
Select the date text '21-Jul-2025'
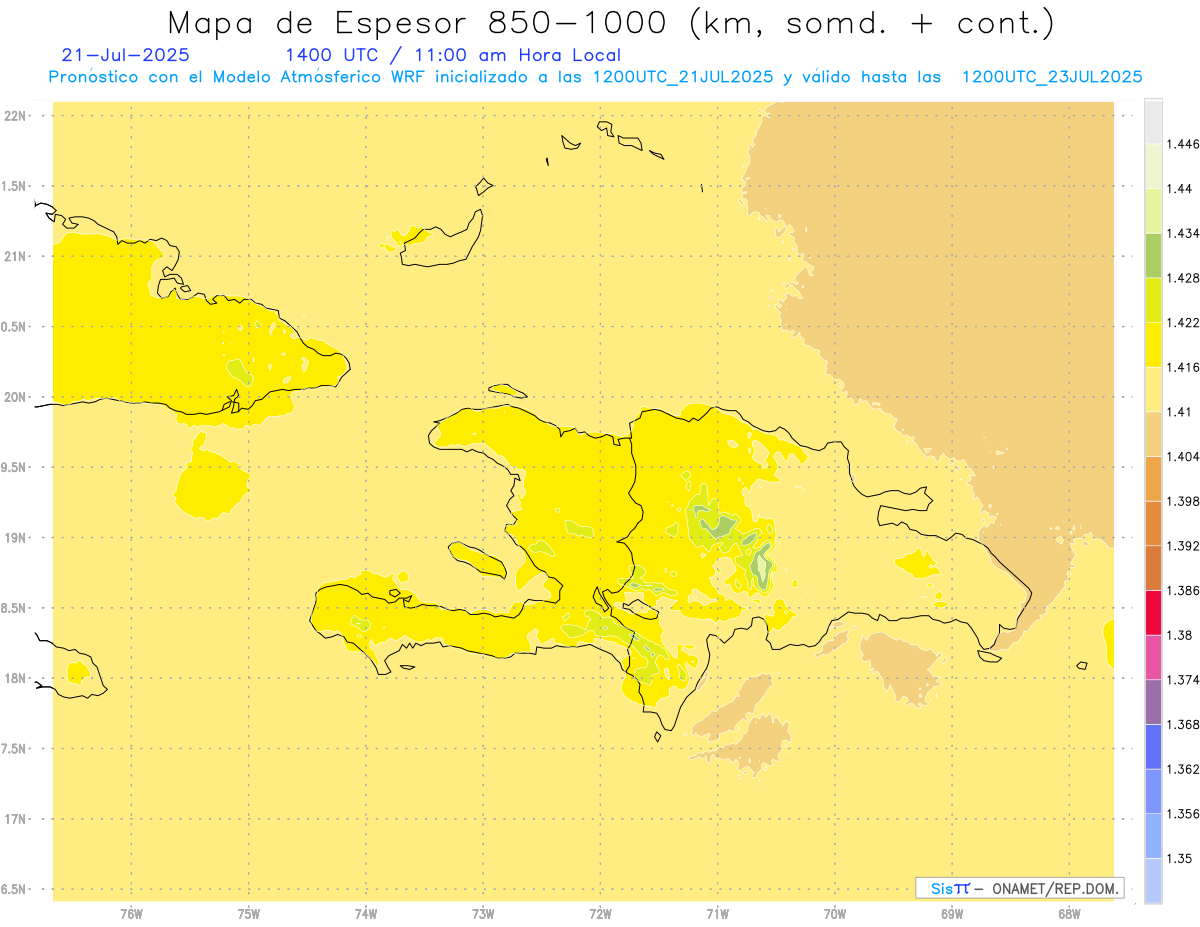click(x=125, y=55)
